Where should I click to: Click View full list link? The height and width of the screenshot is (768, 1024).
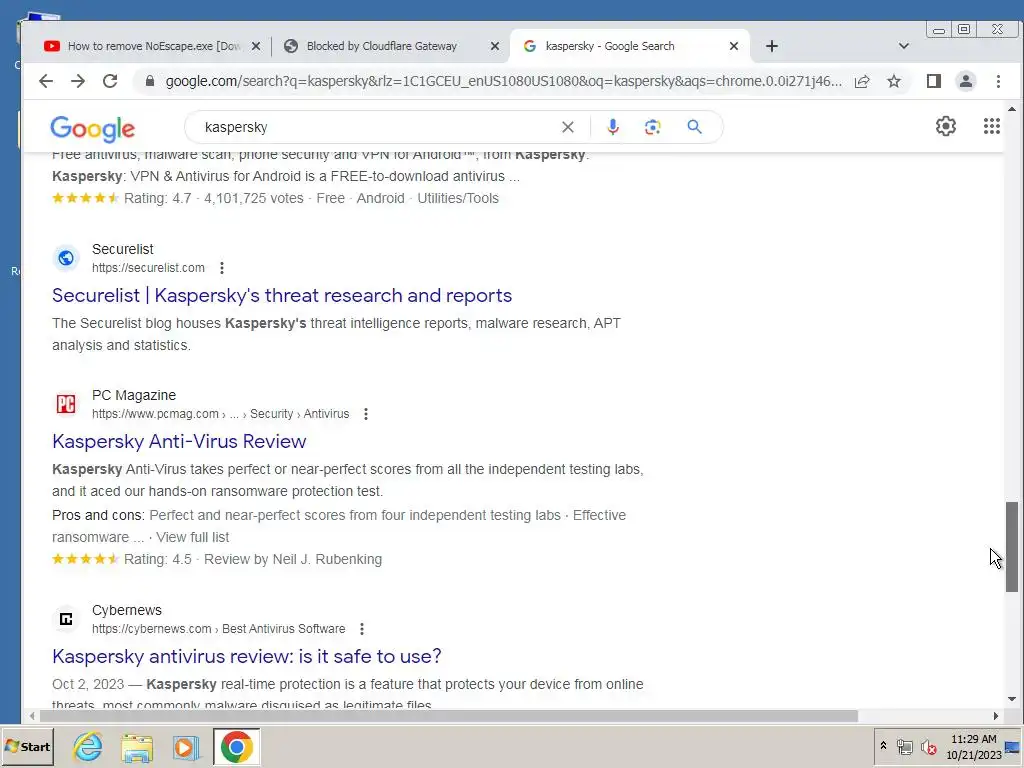(x=193, y=537)
